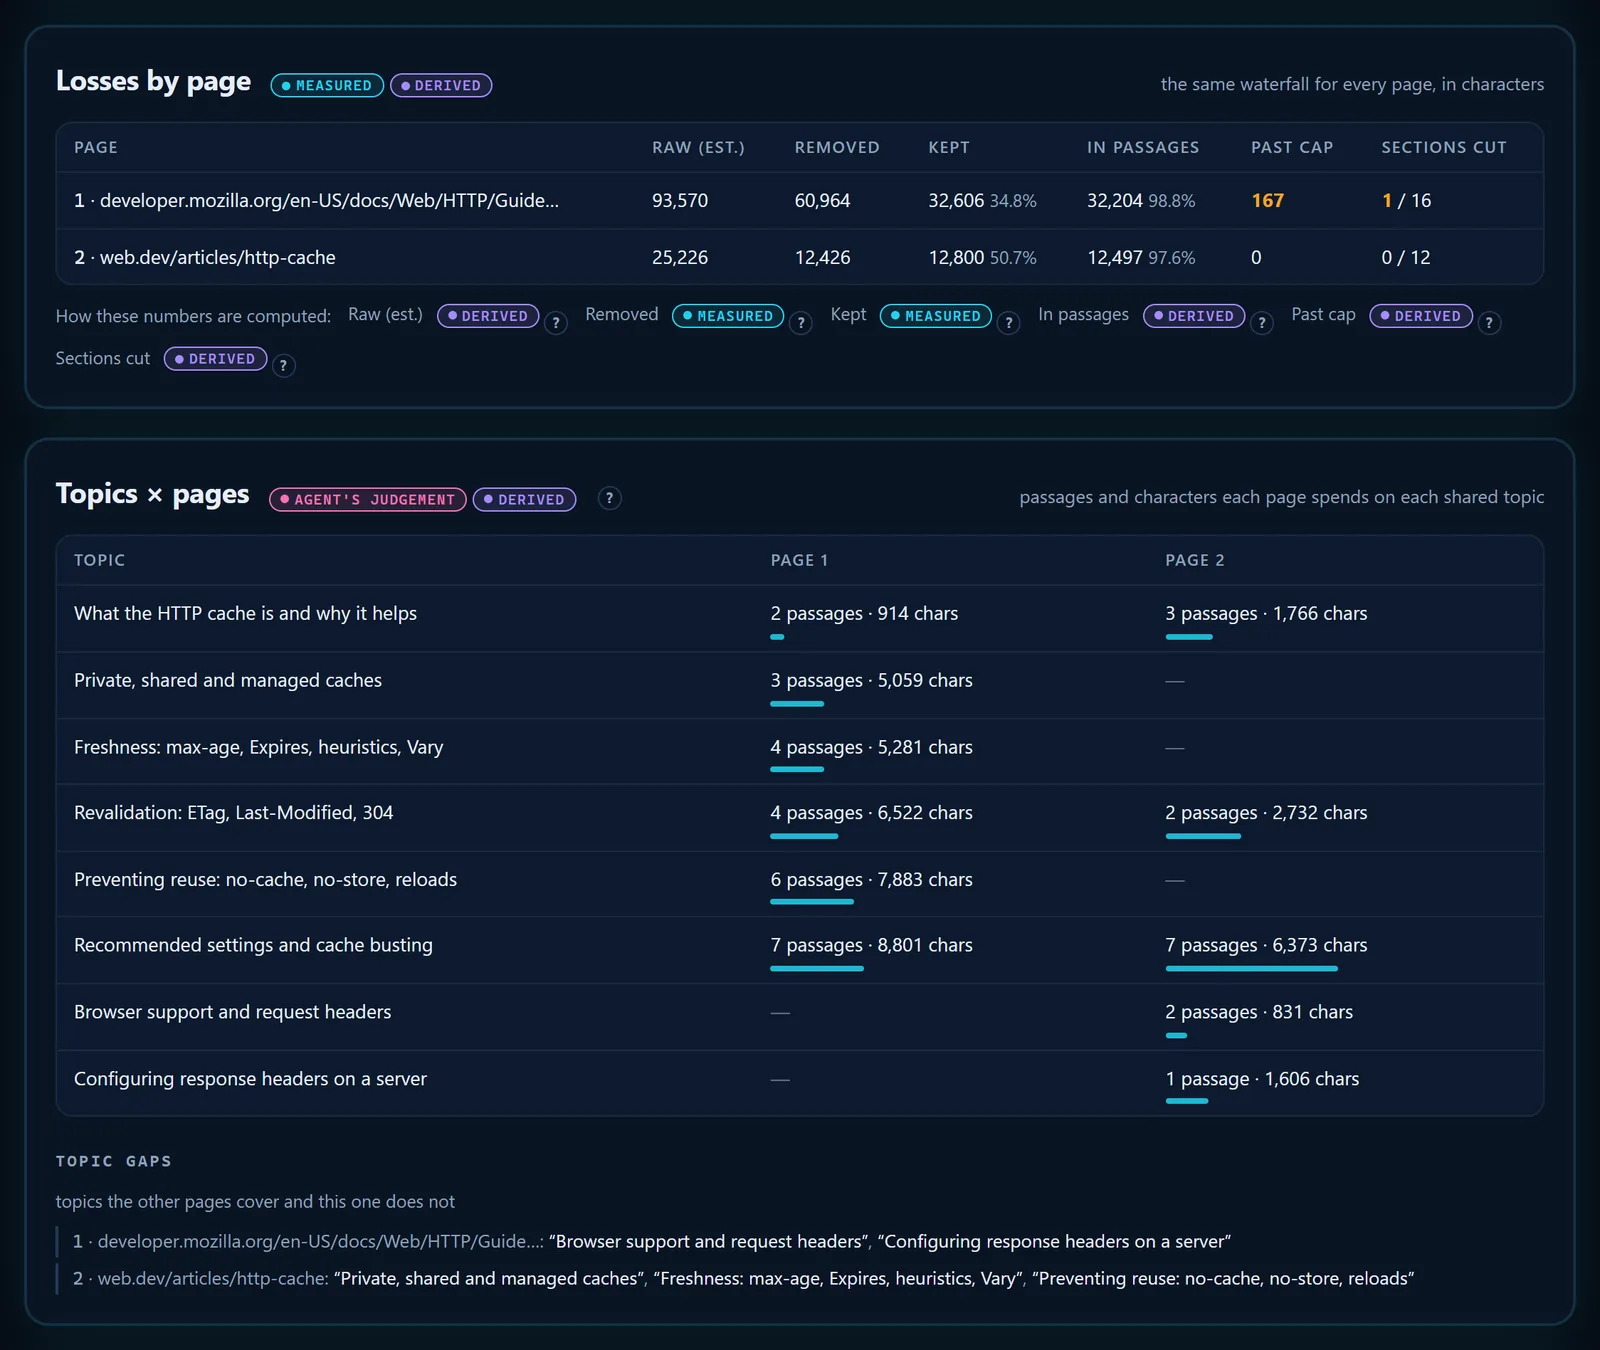This screenshot has width=1600, height=1350.
Task: Click the PAGE 2 column header
Action: (1194, 560)
